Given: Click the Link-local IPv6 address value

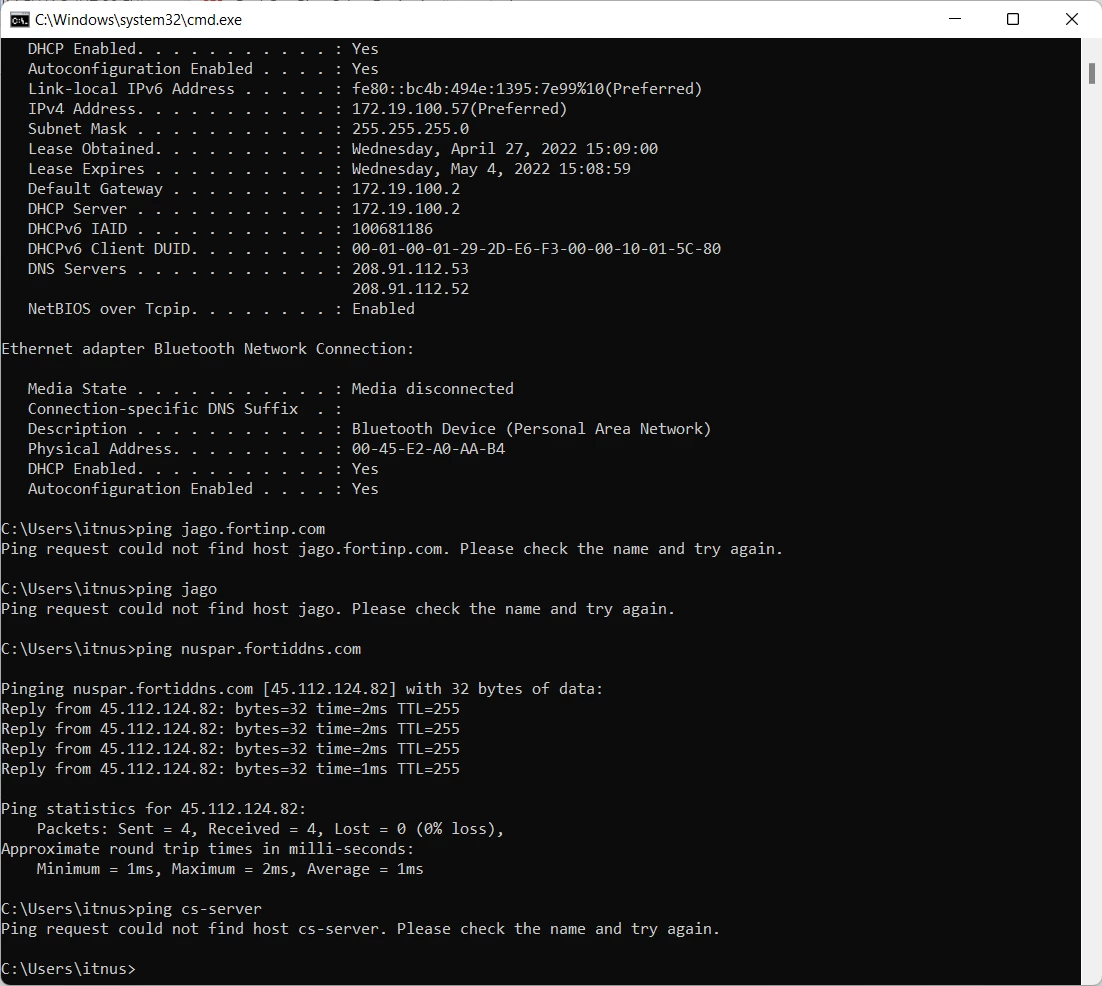Looking at the screenshot, I should pos(526,89).
